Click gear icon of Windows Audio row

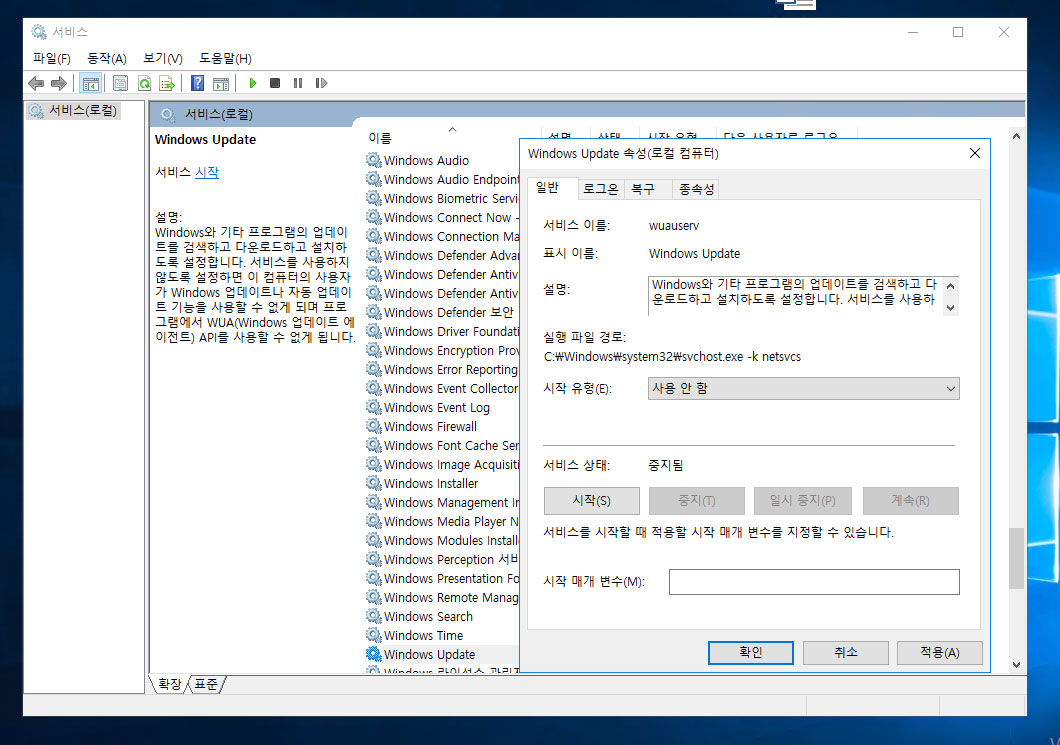point(374,160)
